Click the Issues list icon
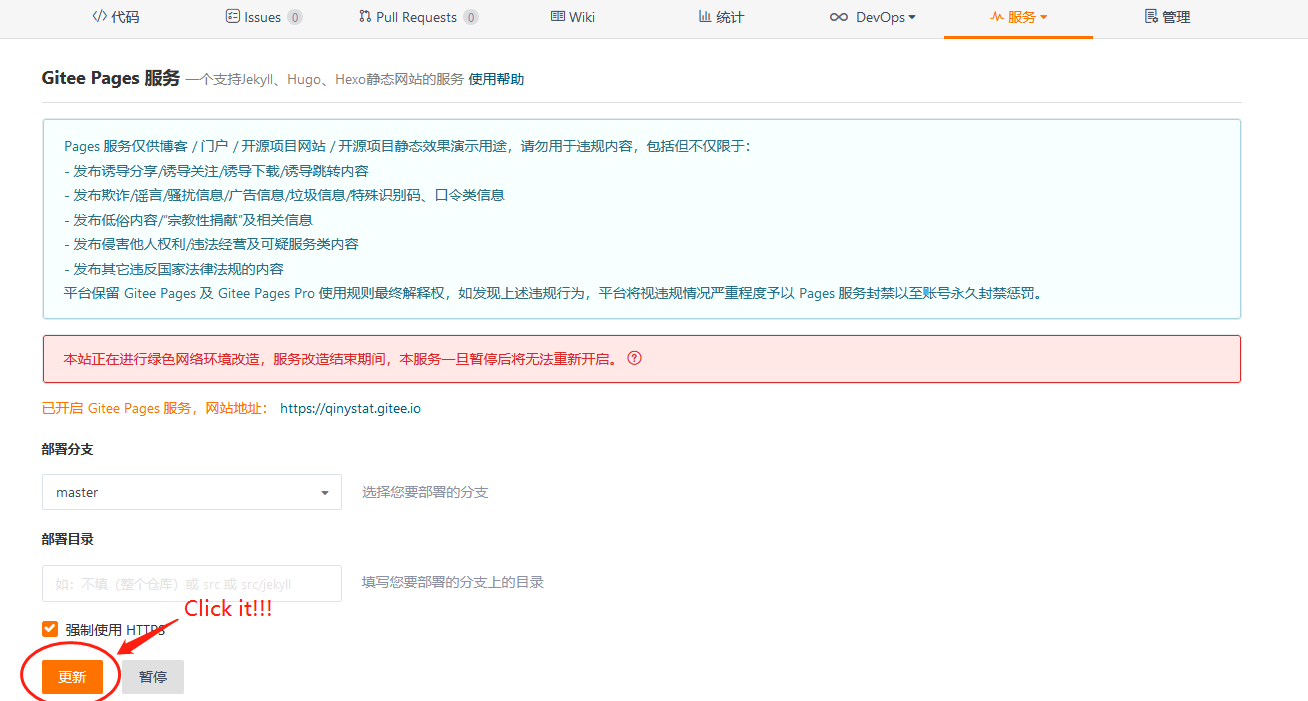 pos(233,17)
